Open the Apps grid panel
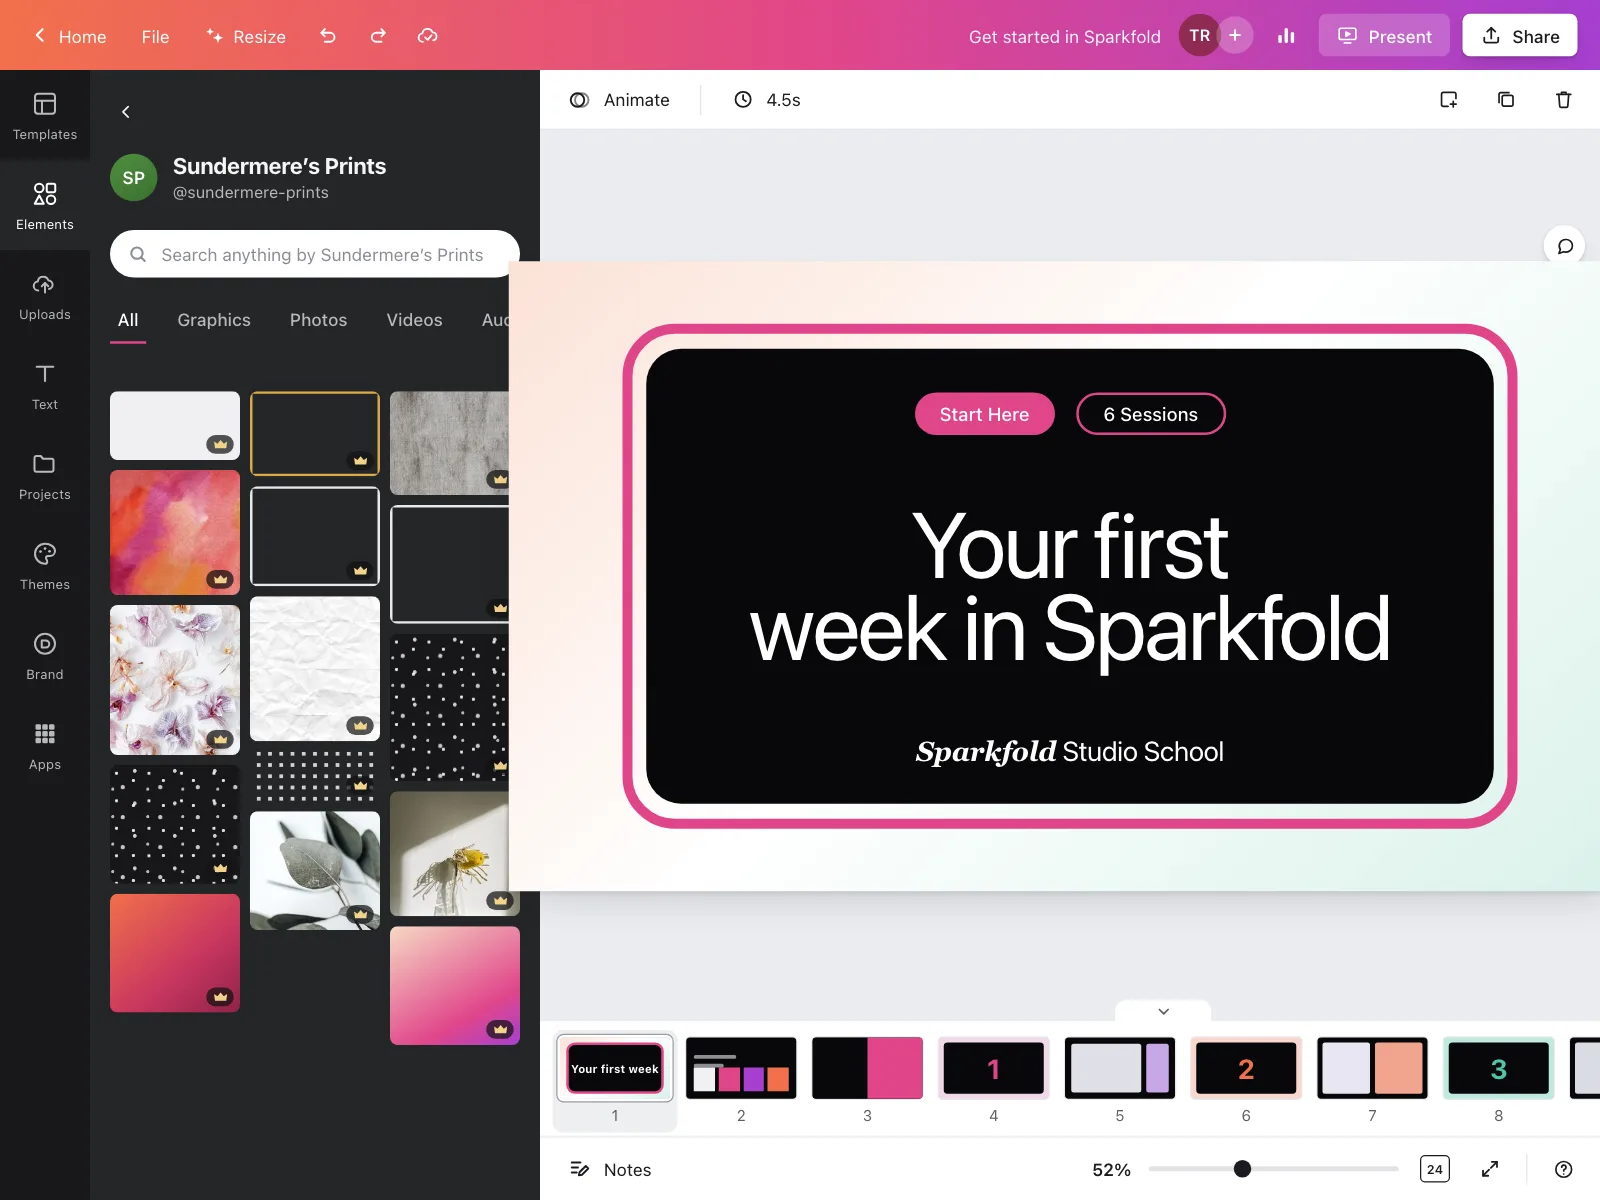 (x=45, y=746)
